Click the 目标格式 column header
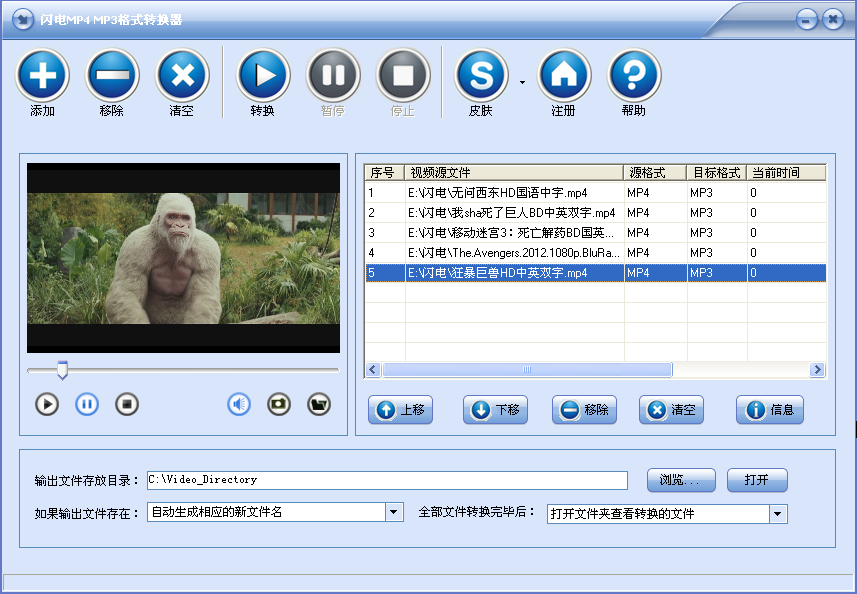Image resolution: width=857 pixels, height=594 pixels. (717, 173)
